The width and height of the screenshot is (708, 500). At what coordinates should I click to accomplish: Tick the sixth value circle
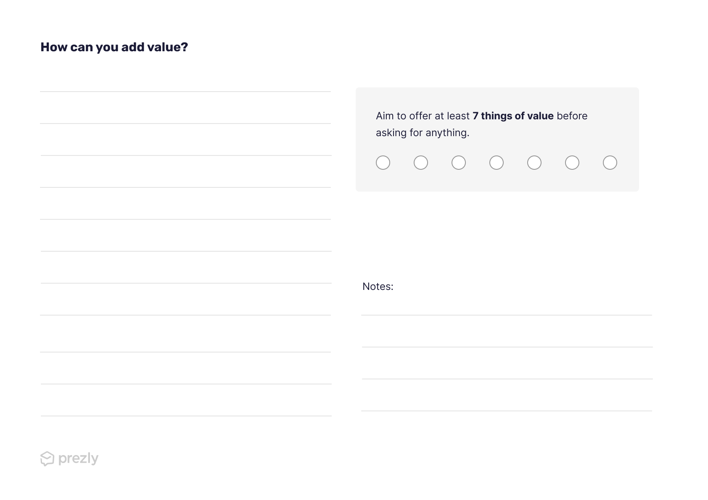pos(572,163)
